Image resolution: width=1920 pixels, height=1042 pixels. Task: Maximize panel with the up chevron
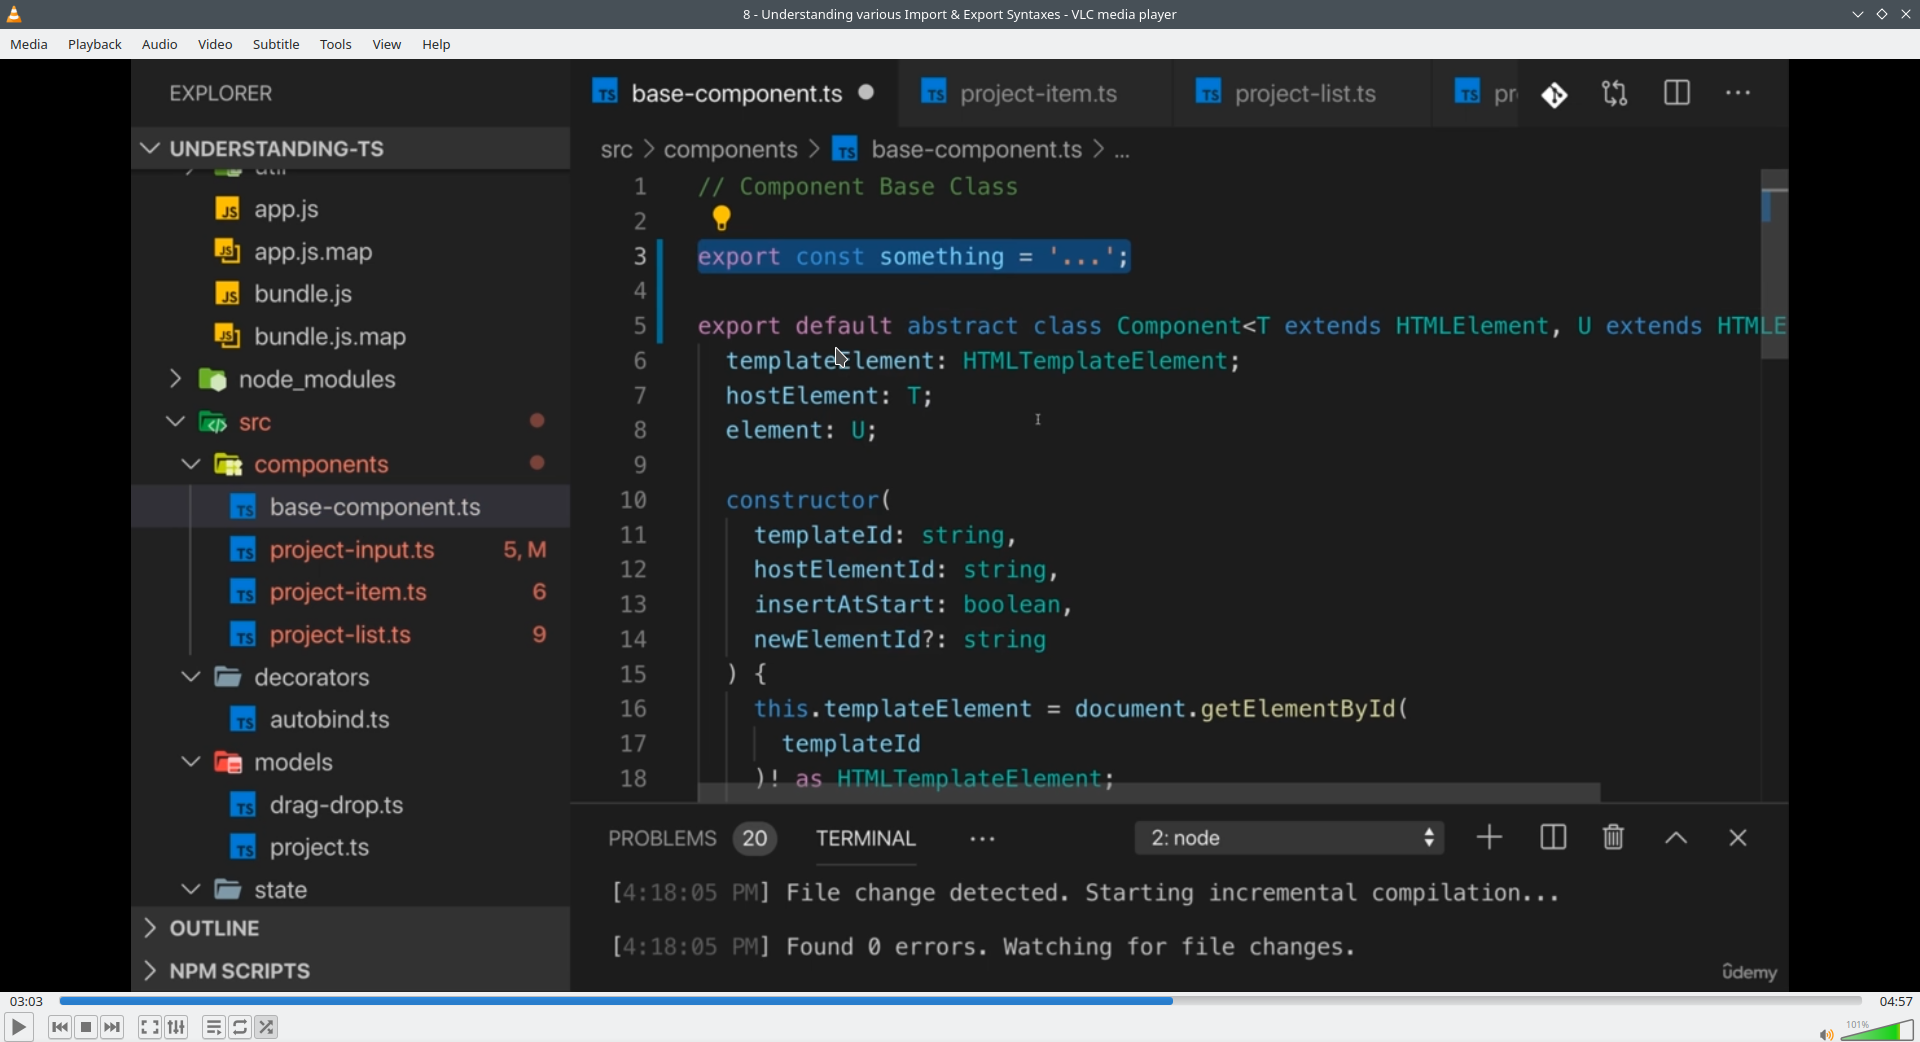1677,839
